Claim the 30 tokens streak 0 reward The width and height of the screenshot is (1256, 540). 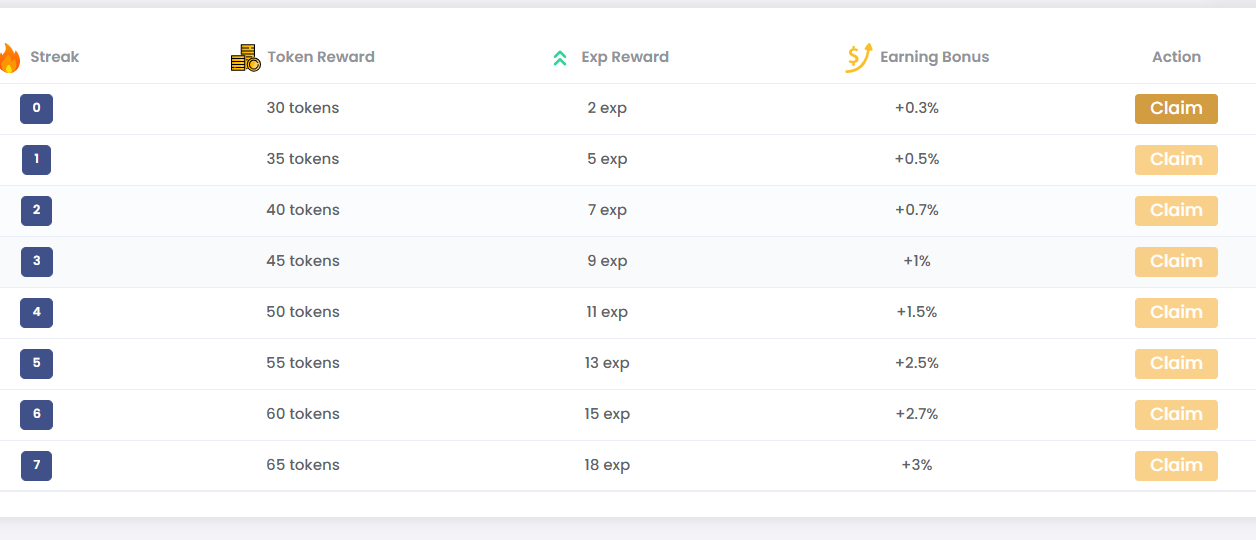tap(1176, 109)
